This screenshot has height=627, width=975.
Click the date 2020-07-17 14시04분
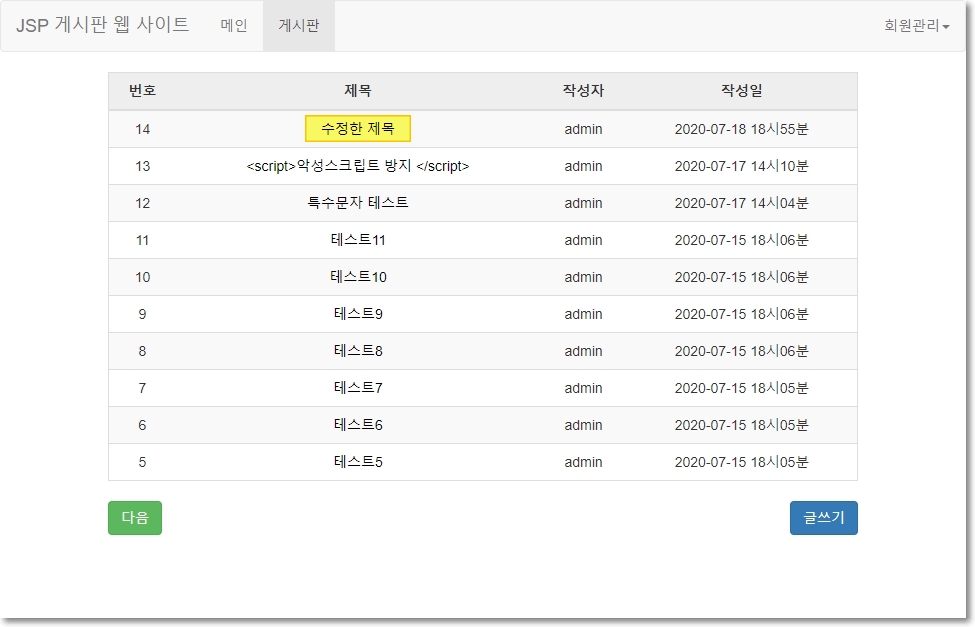pos(741,203)
